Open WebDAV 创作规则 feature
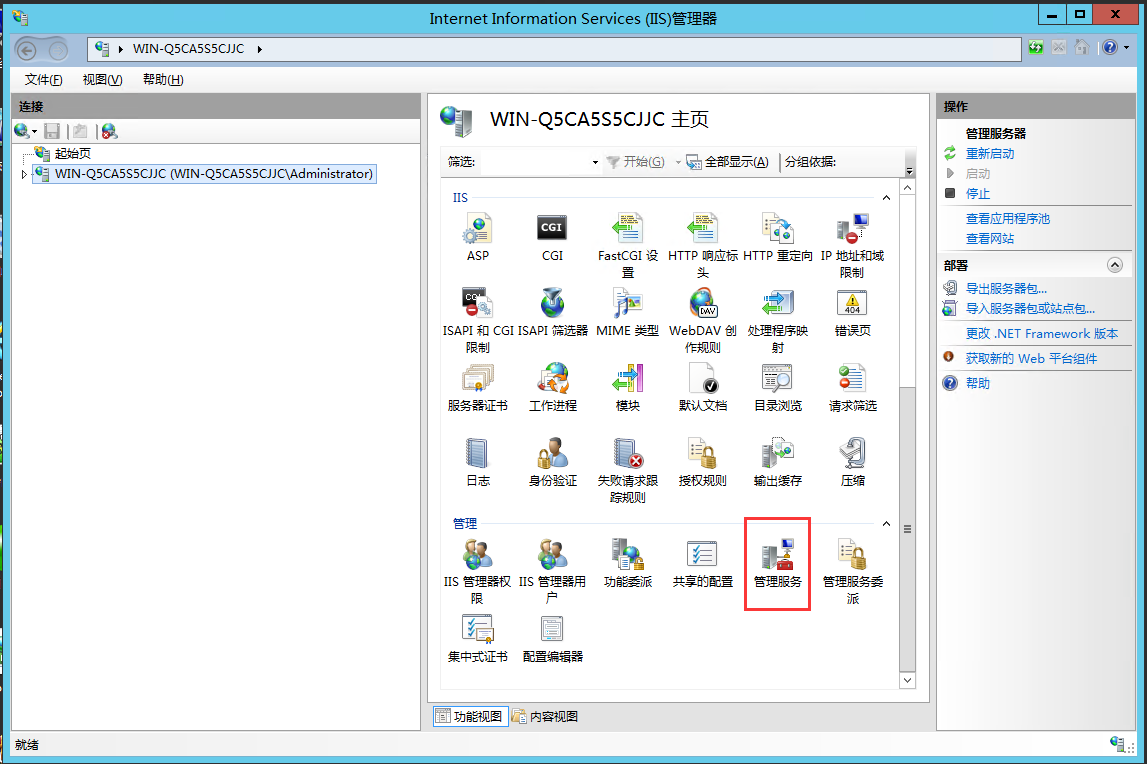The height and width of the screenshot is (764, 1147). [x=702, y=321]
